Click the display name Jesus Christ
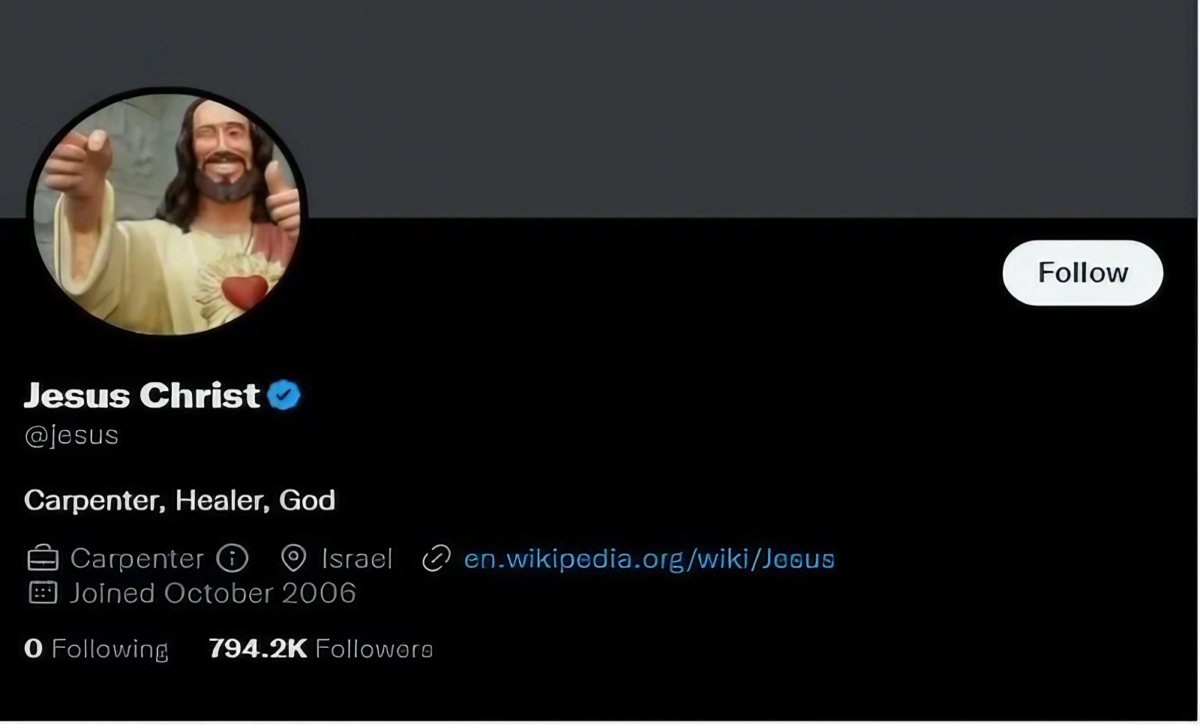1200x725 pixels. 142,396
